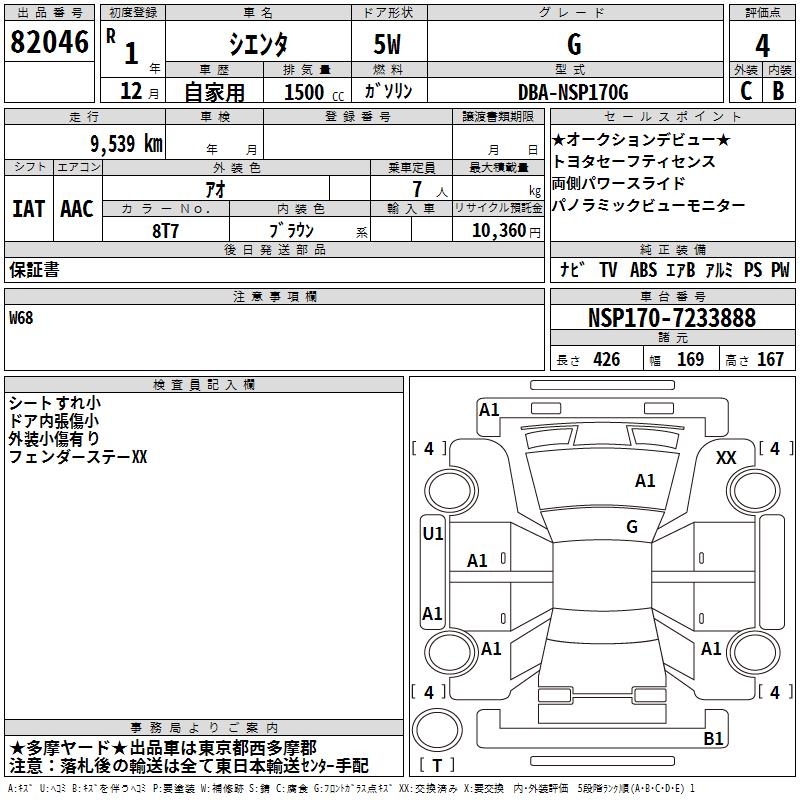Click 保証書 in later-shipped parts
This screenshot has height=800, width=800.
click(x=34, y=270)
